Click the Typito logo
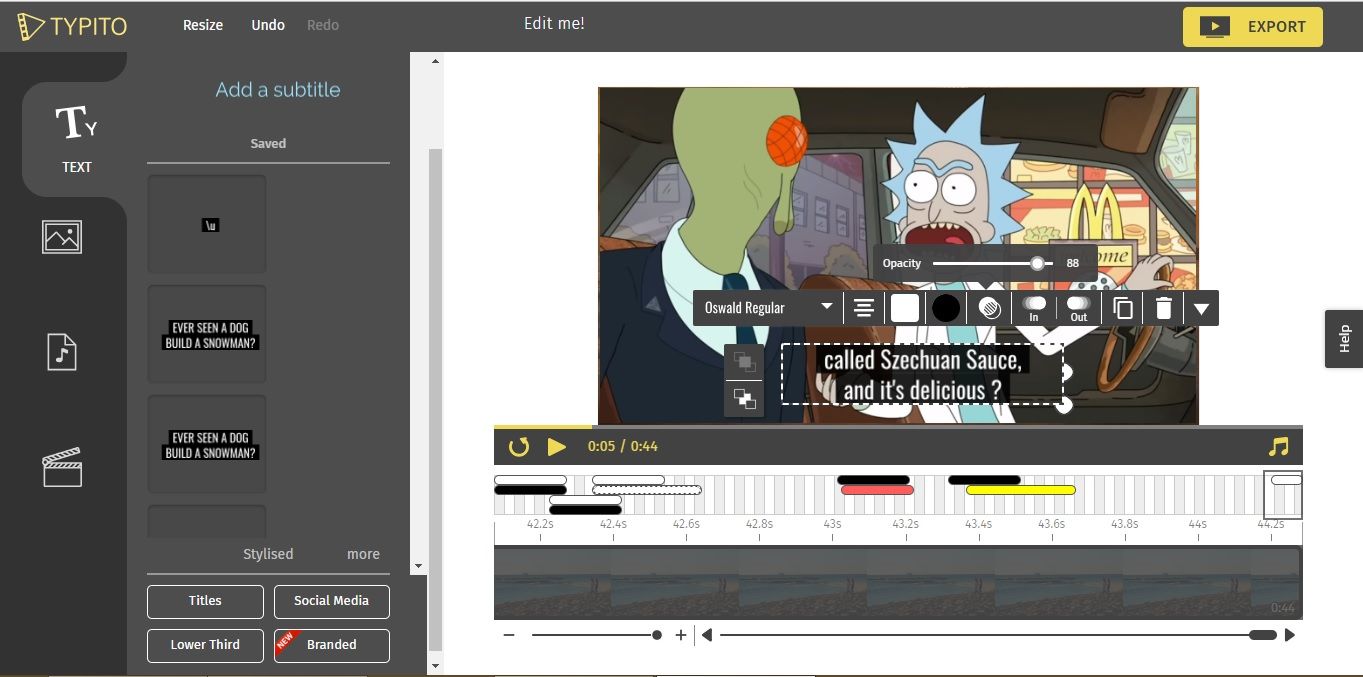The width and height of the screenshot is (1363, 677). (x=72, y=27)
